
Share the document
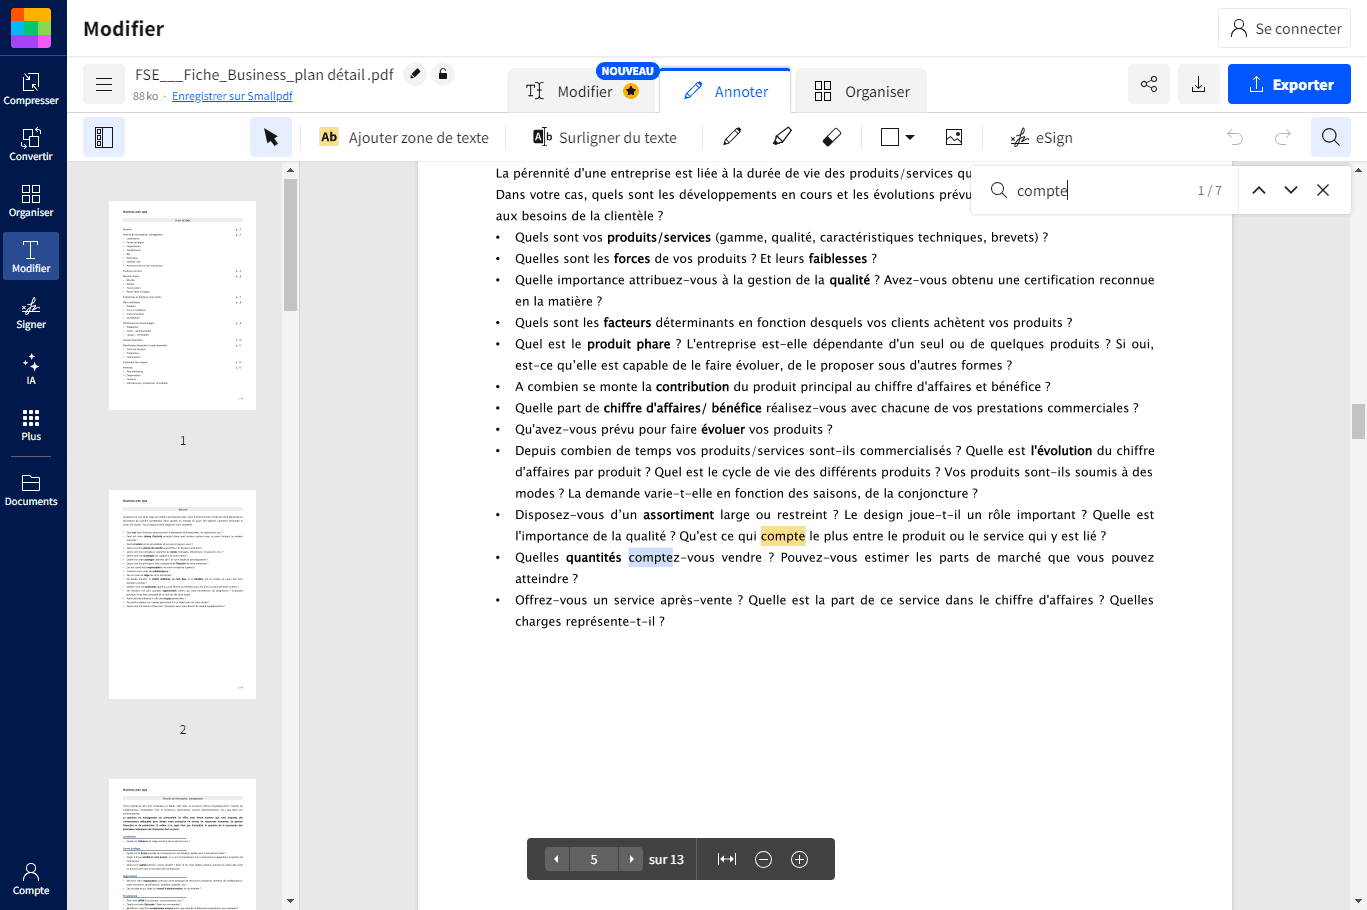pyautogui.click(x=1149, y=84)
